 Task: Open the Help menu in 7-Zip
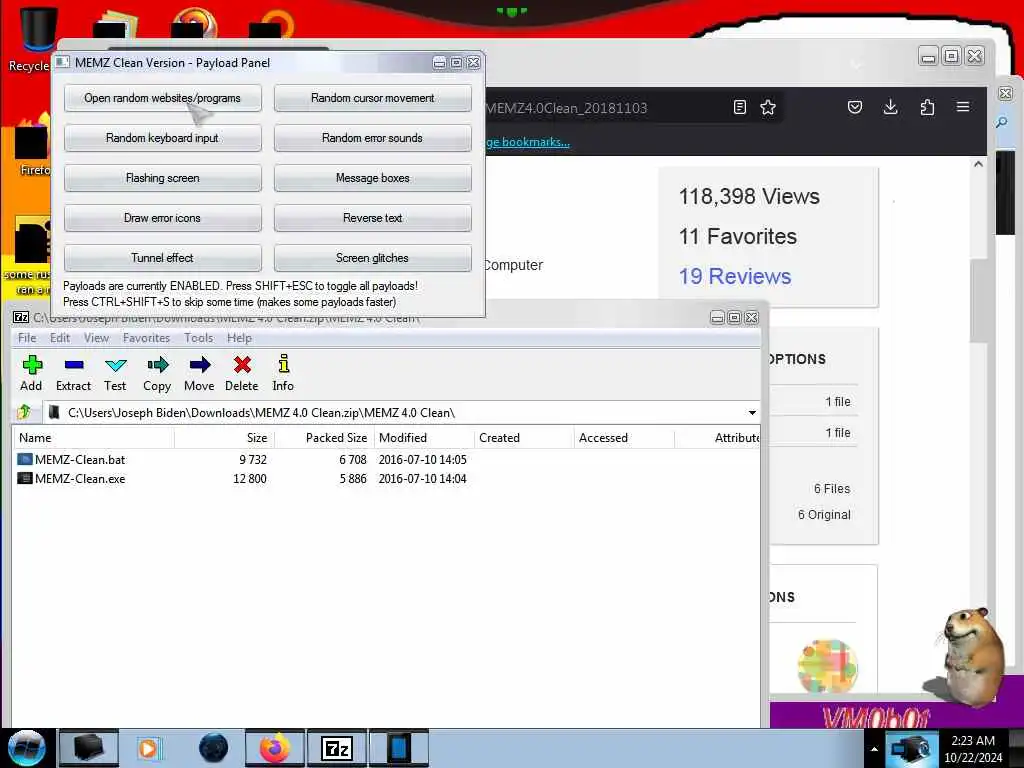coord(239,338)
